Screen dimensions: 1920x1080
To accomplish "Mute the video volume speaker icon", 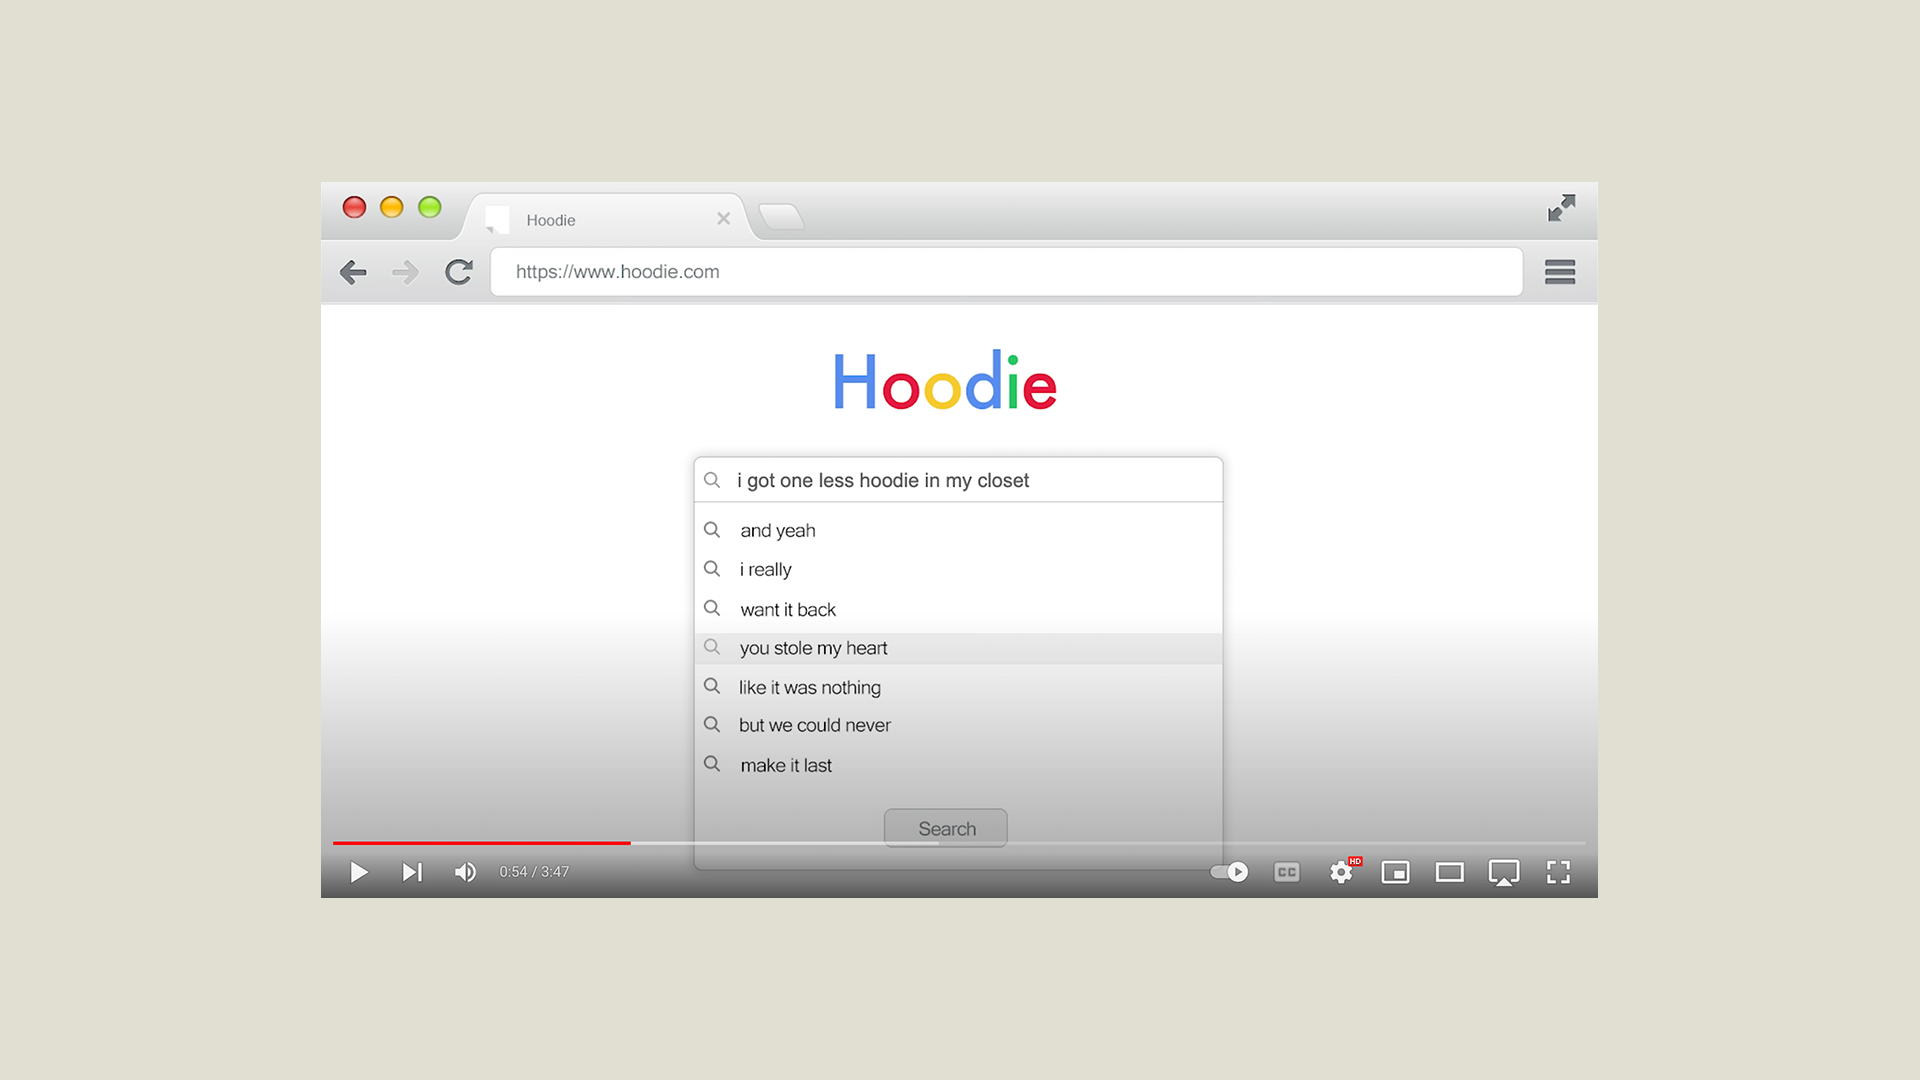I will 465,872.
